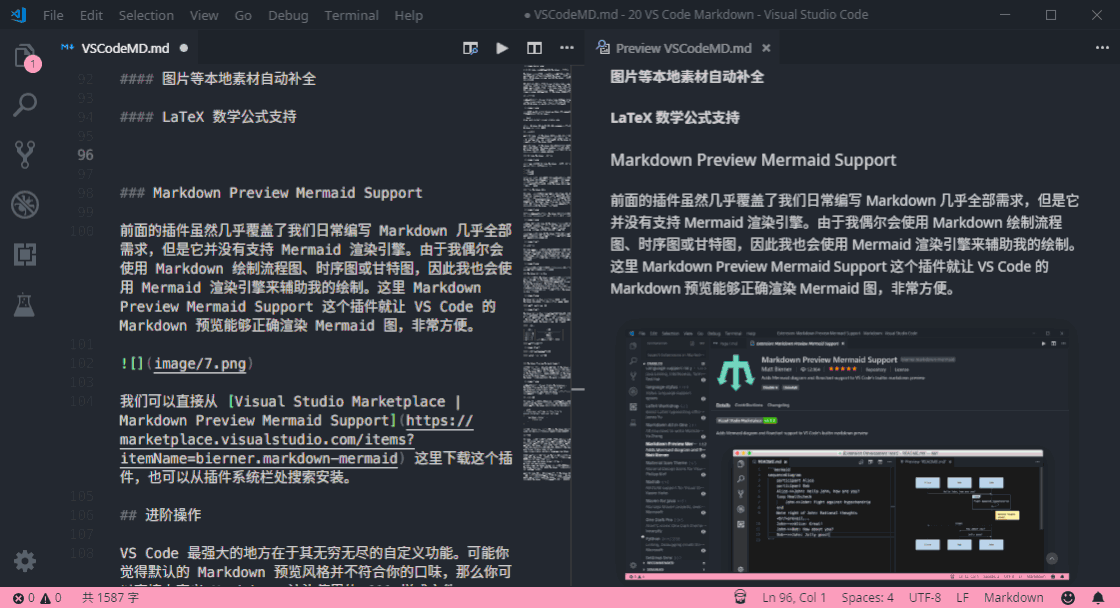
Task: Click preview heading 'Markdown Preview Mermaid Support'
Action: click(753, 160)
